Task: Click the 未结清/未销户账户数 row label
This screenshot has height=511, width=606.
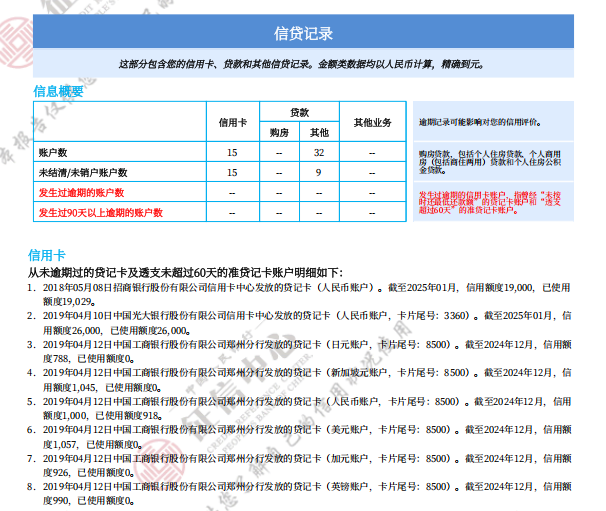Action: [83, 173]
